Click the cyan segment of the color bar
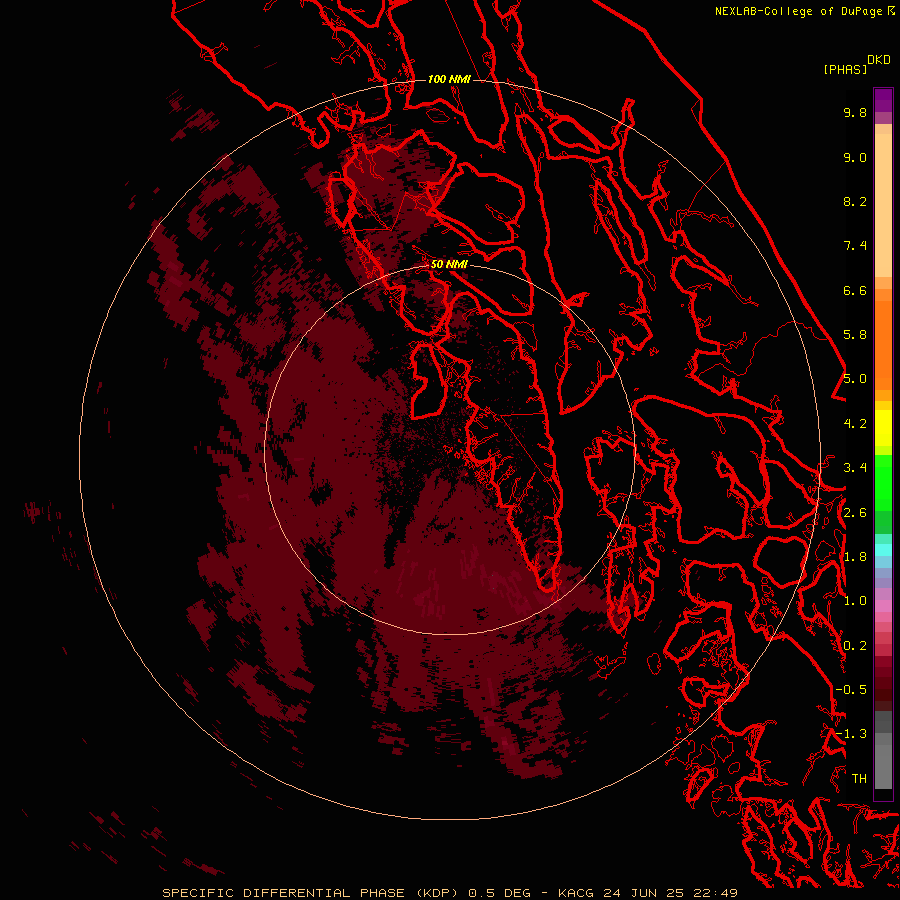 click(883, 550)
